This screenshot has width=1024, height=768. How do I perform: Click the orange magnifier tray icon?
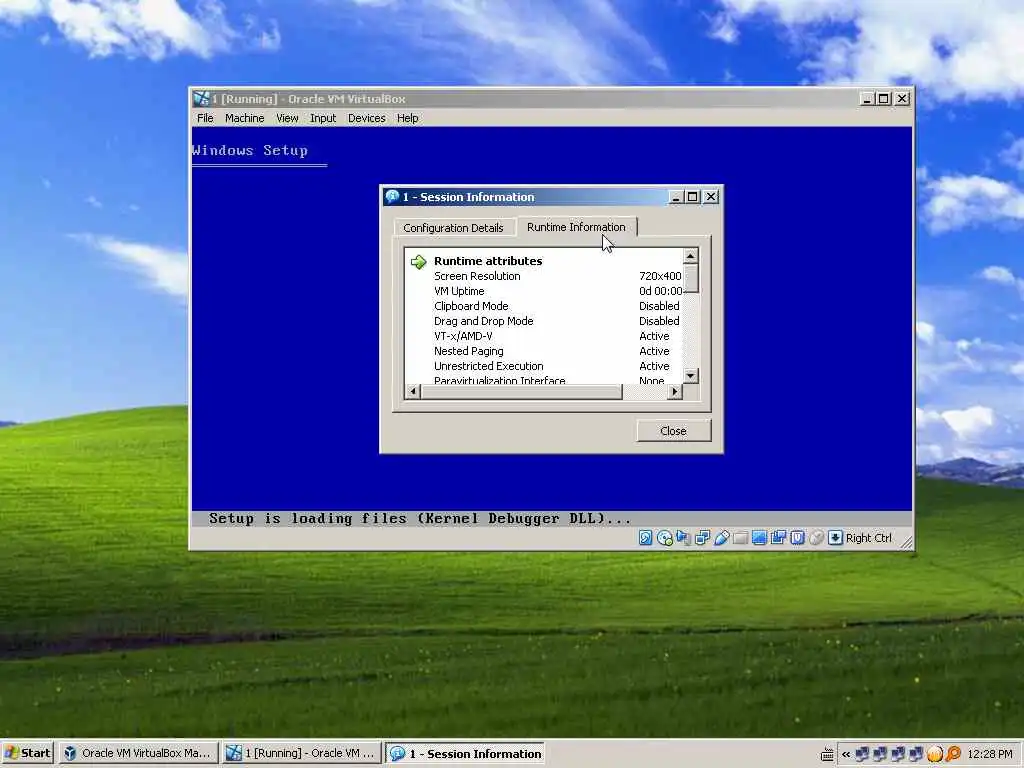tap(953, 754)
